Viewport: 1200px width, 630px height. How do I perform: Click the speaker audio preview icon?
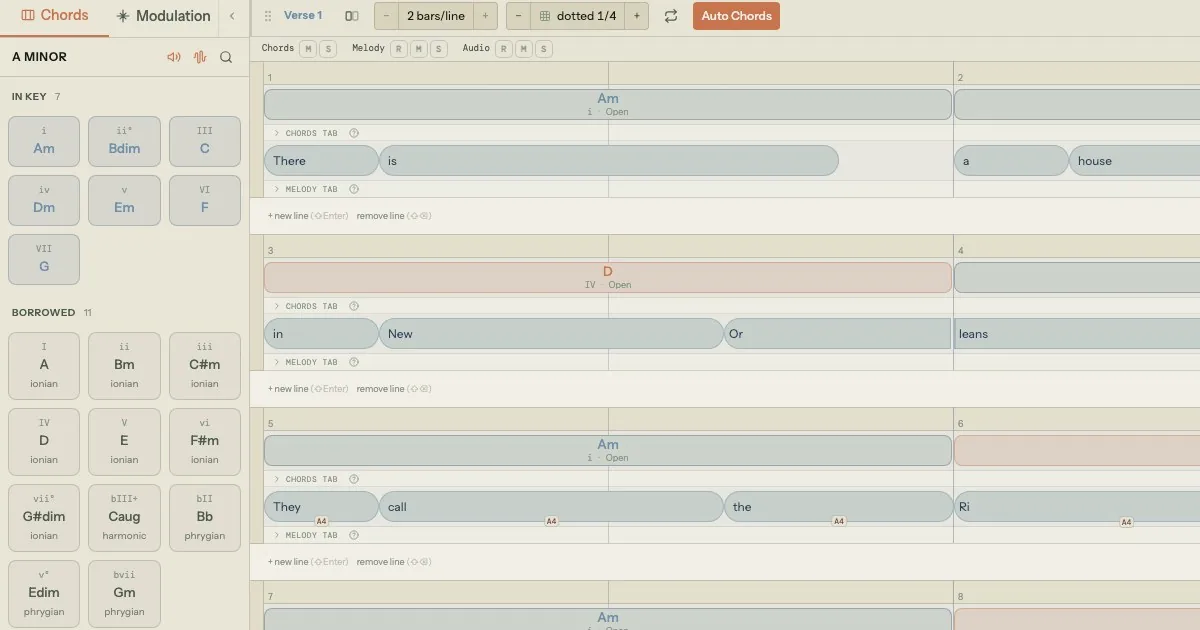tap(174, 57)
